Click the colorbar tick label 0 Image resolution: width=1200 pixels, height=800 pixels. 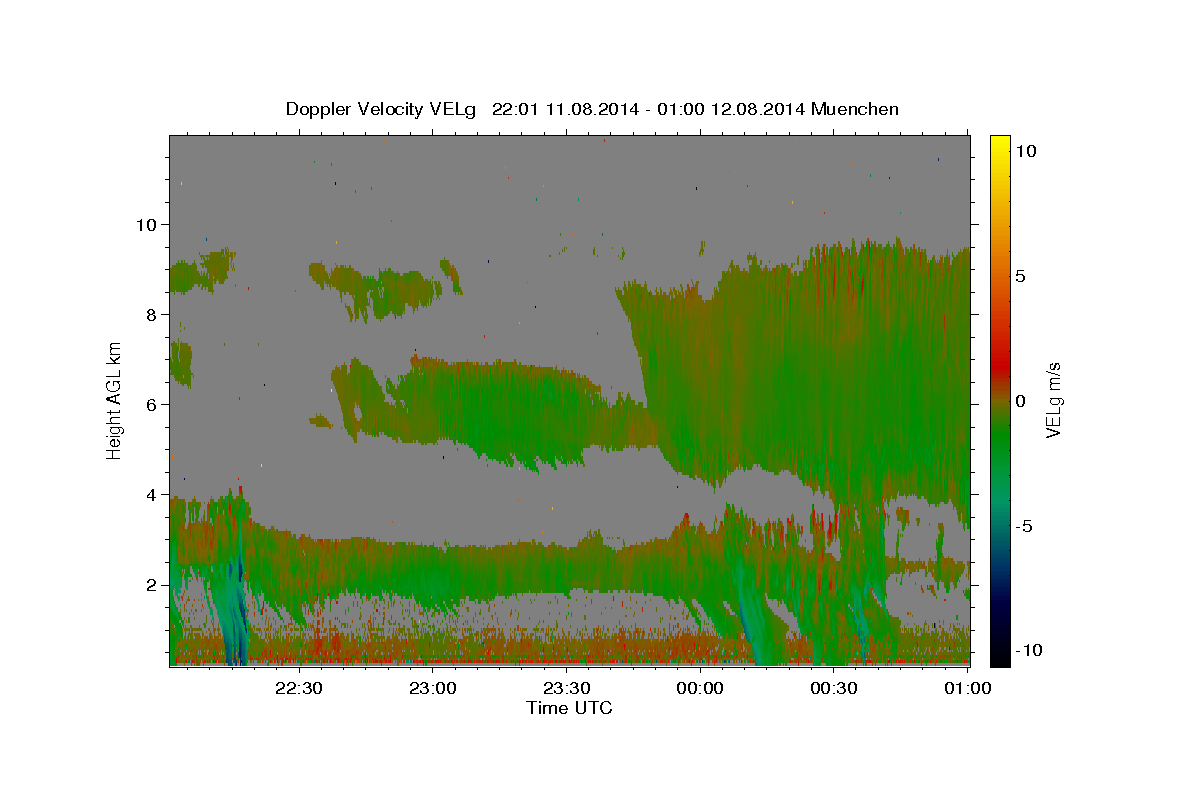1020,401
